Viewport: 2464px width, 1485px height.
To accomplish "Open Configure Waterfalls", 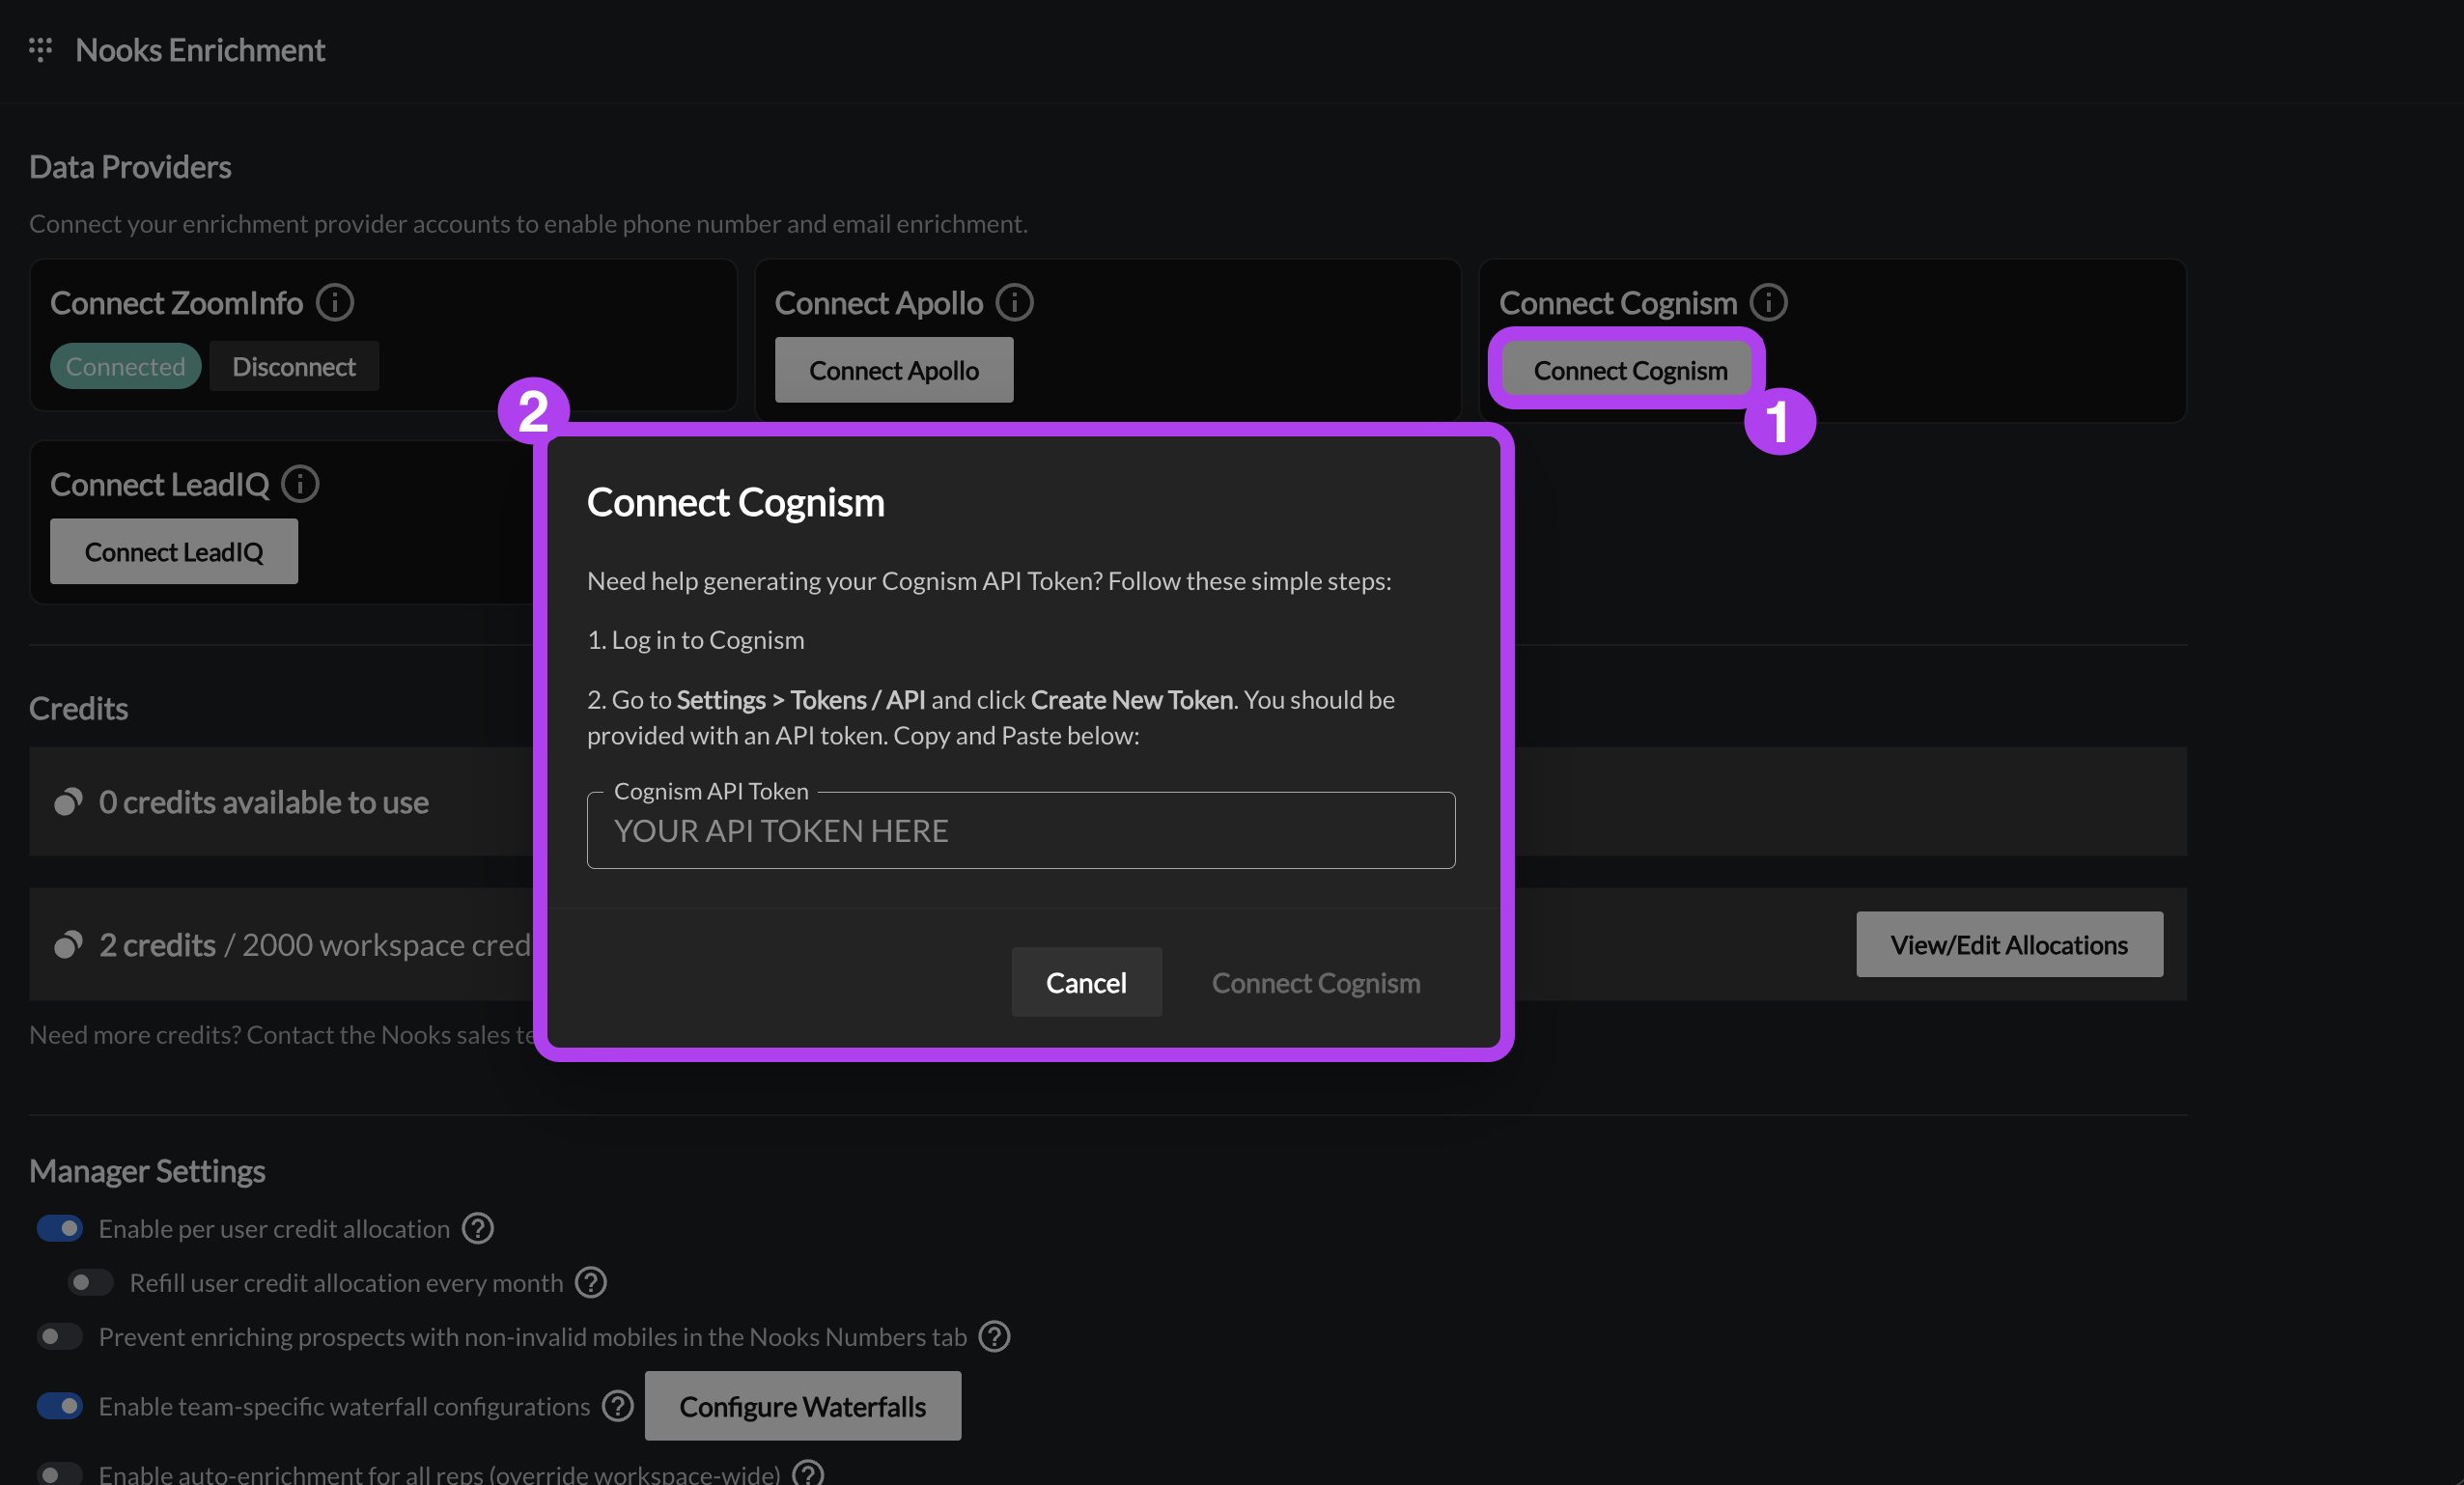I will click(x=803, y=1406).
